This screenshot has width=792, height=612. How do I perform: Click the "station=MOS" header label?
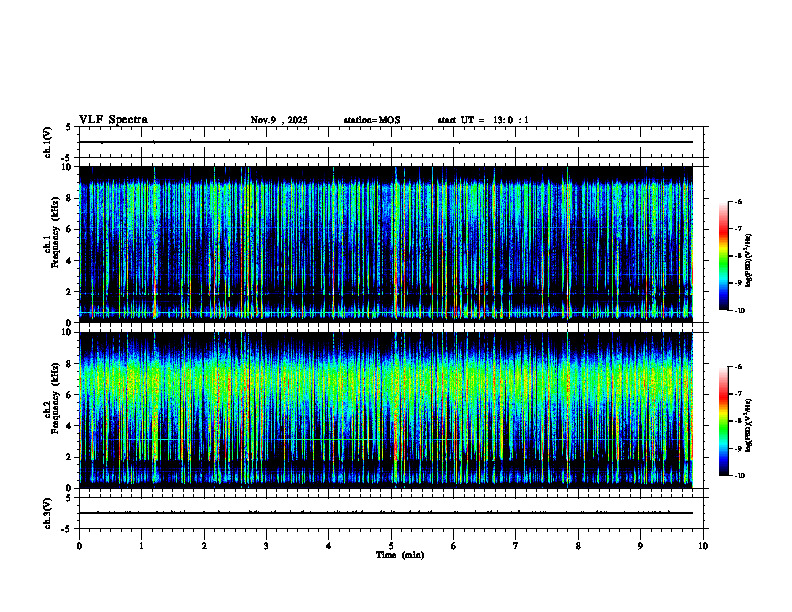pyautogui.click(x=372, y=120)
